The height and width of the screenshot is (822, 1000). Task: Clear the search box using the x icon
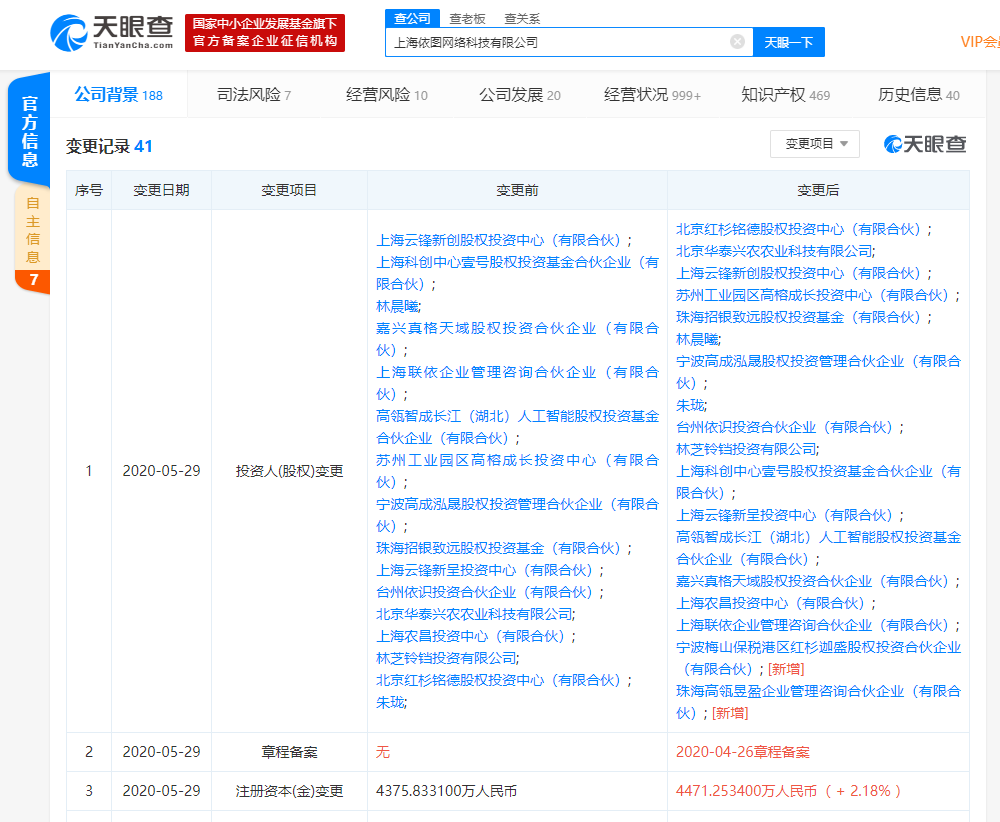click(738, 42)
